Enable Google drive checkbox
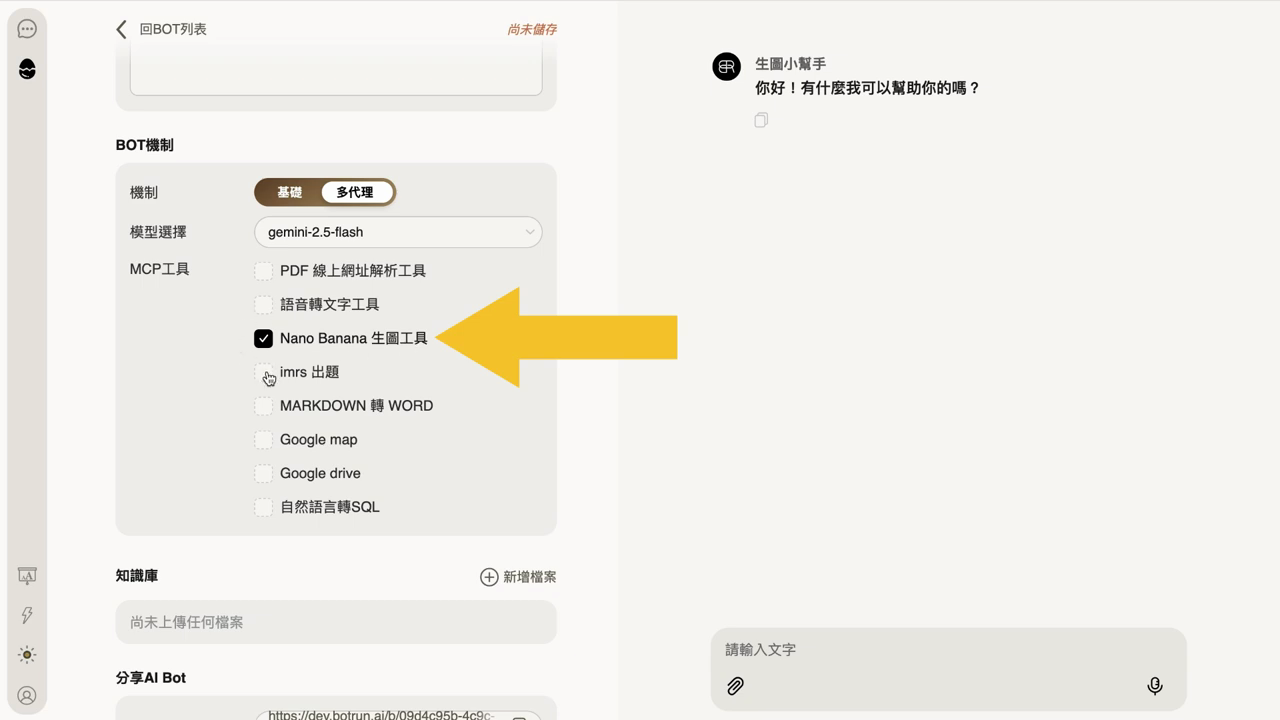This screenshot has height=720, width=1280. 263,474
